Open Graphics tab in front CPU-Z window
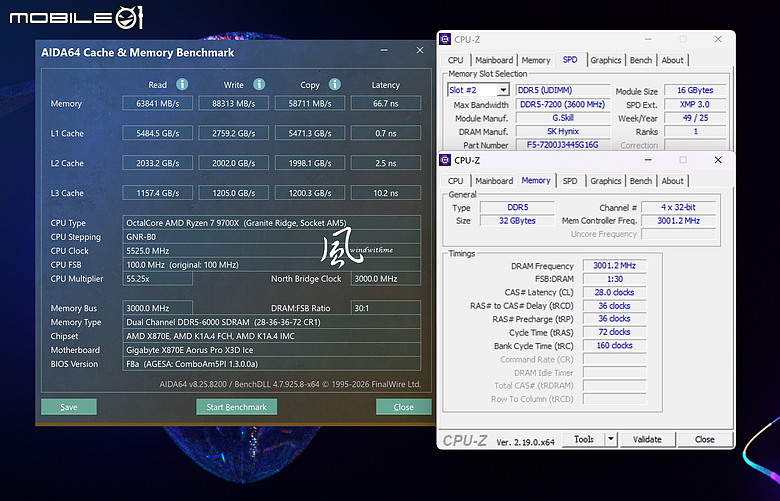The width and height of the screenshot is (780, 501). 605,181
